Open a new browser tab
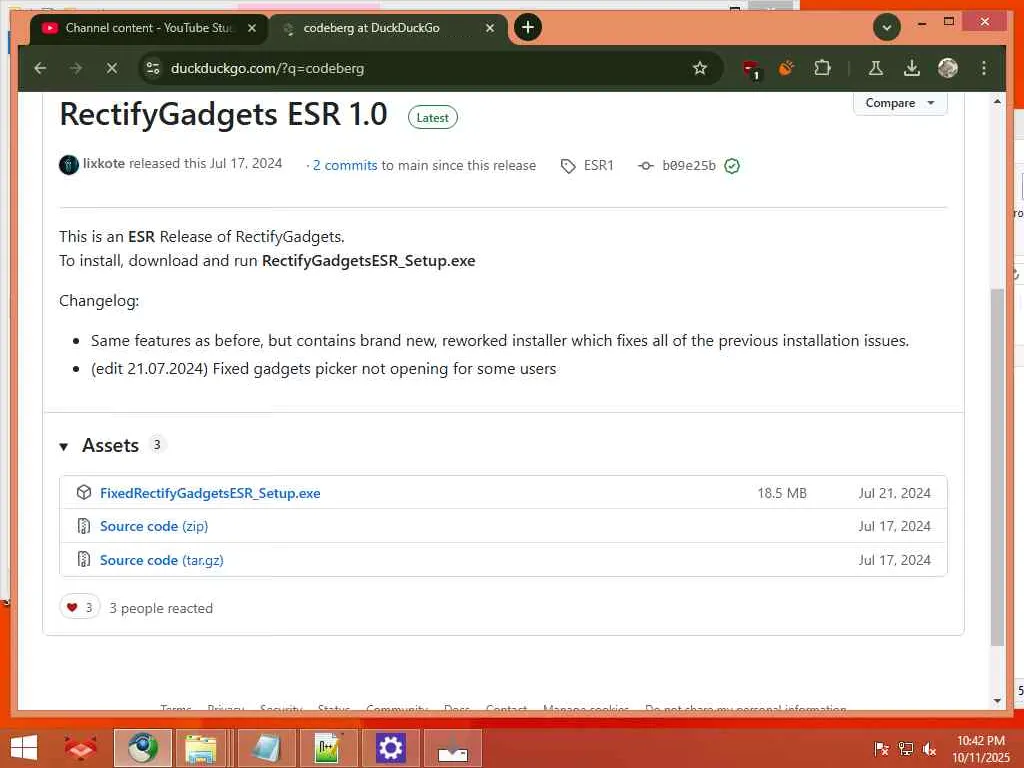This screenshot has height=768, width=1024. click(x=528, y=27)
